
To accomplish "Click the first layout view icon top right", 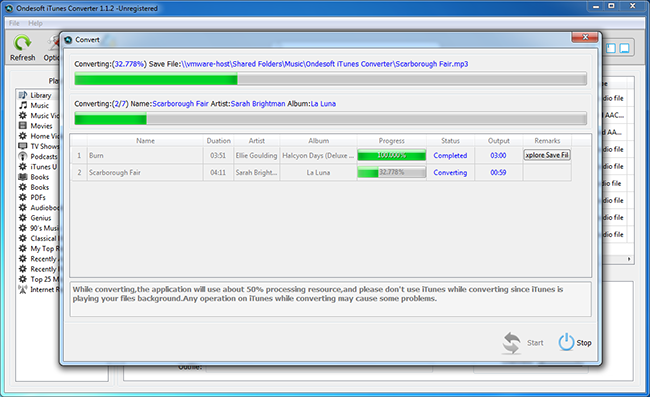I will (x=611, y=48).
